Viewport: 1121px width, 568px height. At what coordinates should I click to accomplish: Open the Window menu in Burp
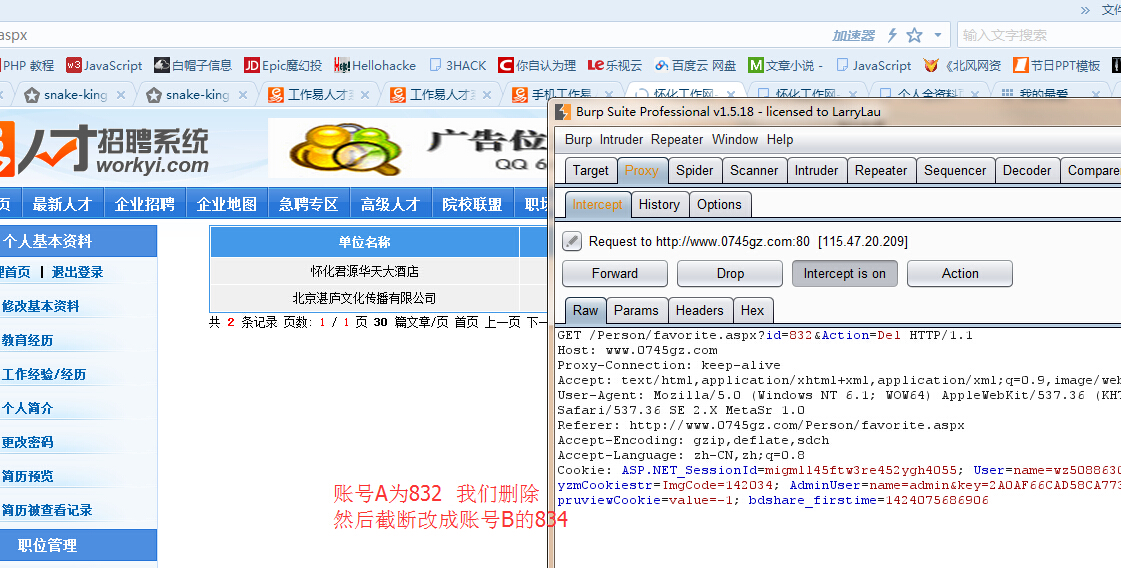tap(734, 139)
